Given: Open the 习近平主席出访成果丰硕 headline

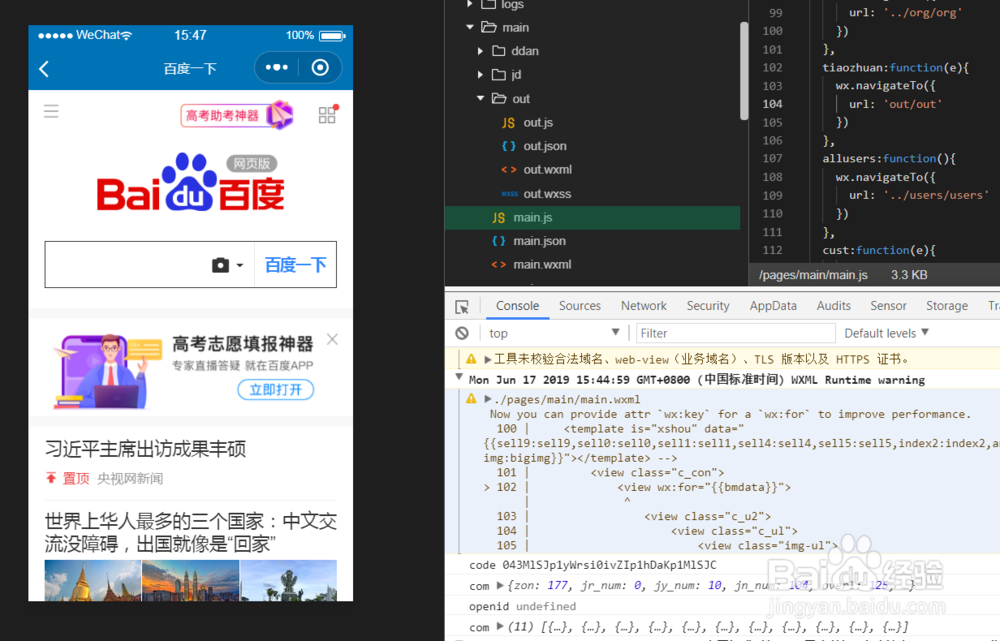Looking at the screenshot, I should click(x=145, y=449).
